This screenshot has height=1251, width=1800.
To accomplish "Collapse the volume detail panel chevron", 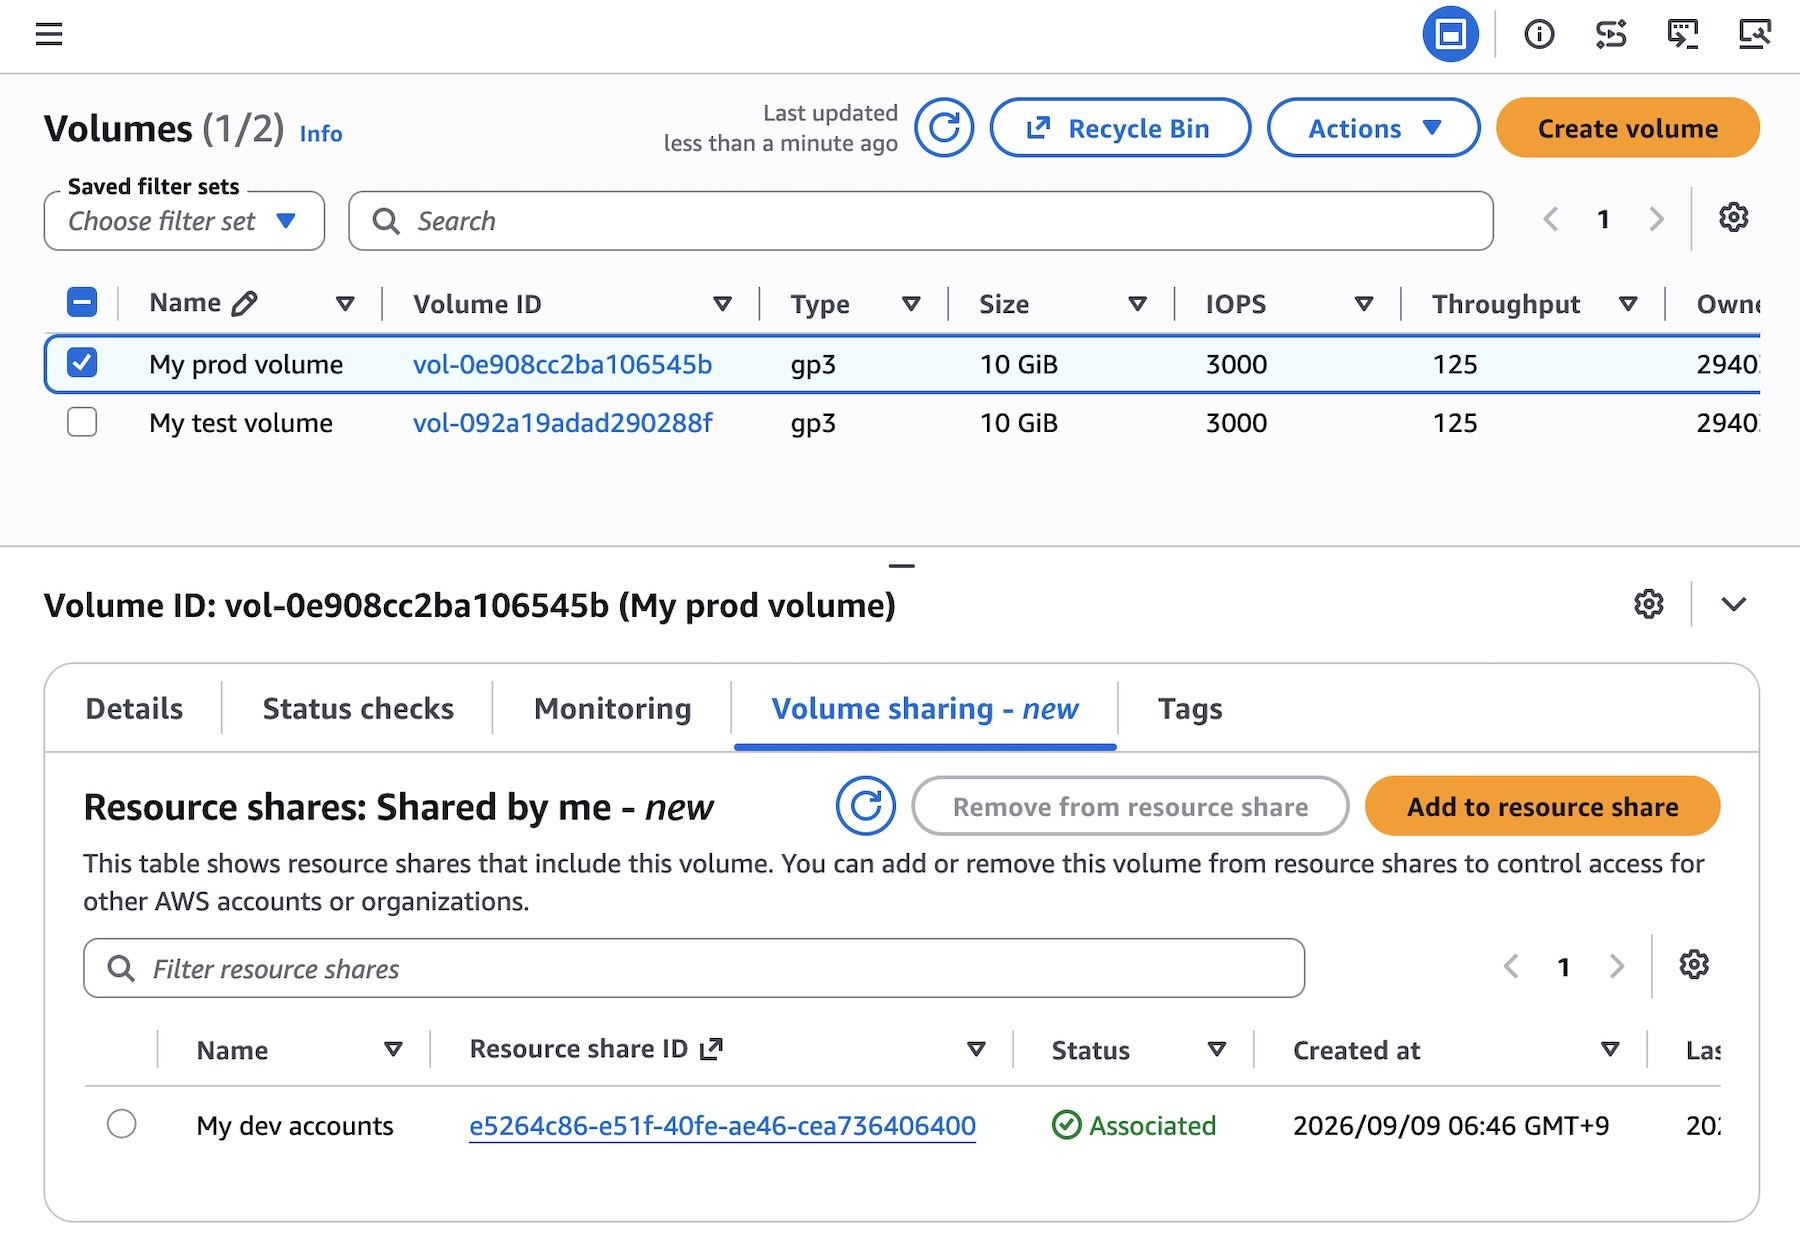I will (1734, 604).
